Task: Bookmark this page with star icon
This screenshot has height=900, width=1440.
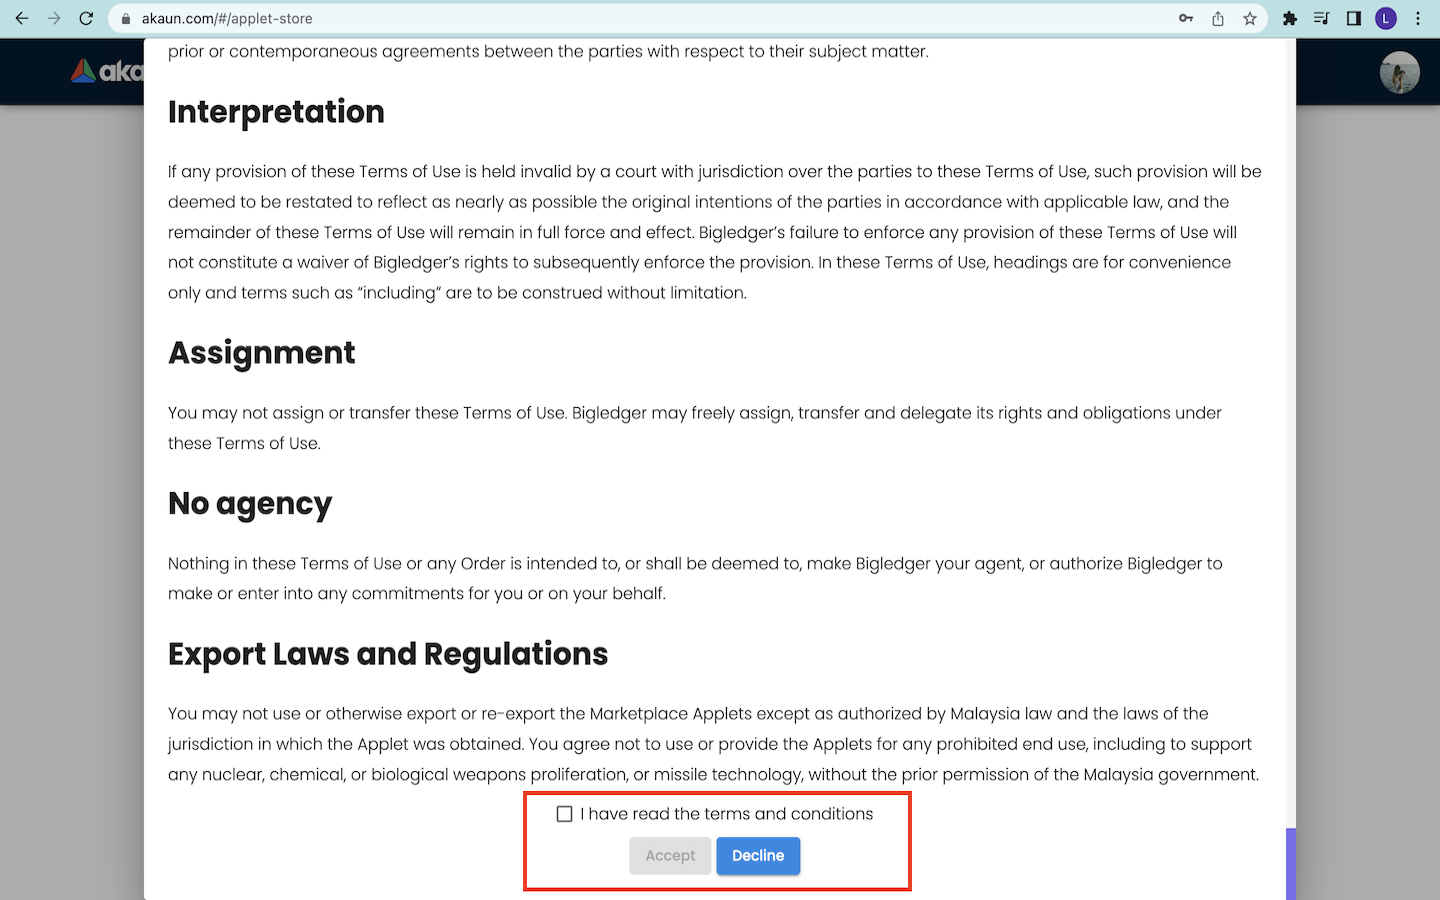Action: tap(1250, 18)
